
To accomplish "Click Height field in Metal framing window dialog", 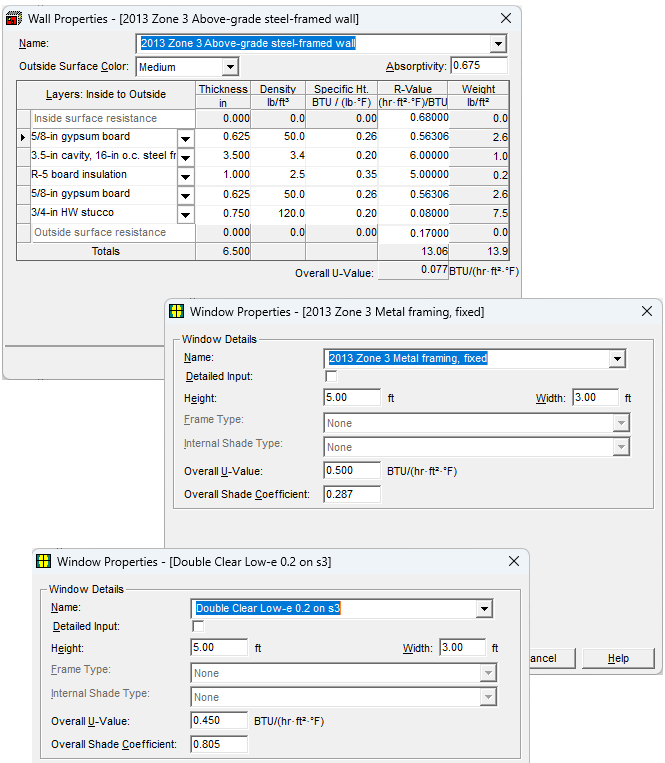I will pos(352,397).
